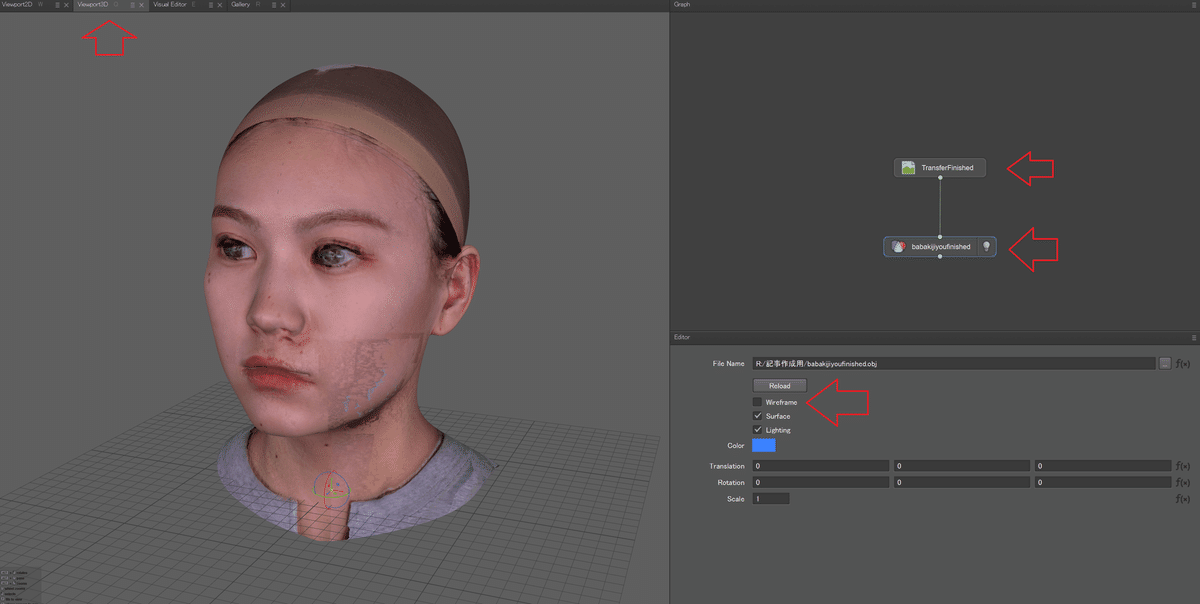Switch to the Viewport2D tab

point(18,5)
